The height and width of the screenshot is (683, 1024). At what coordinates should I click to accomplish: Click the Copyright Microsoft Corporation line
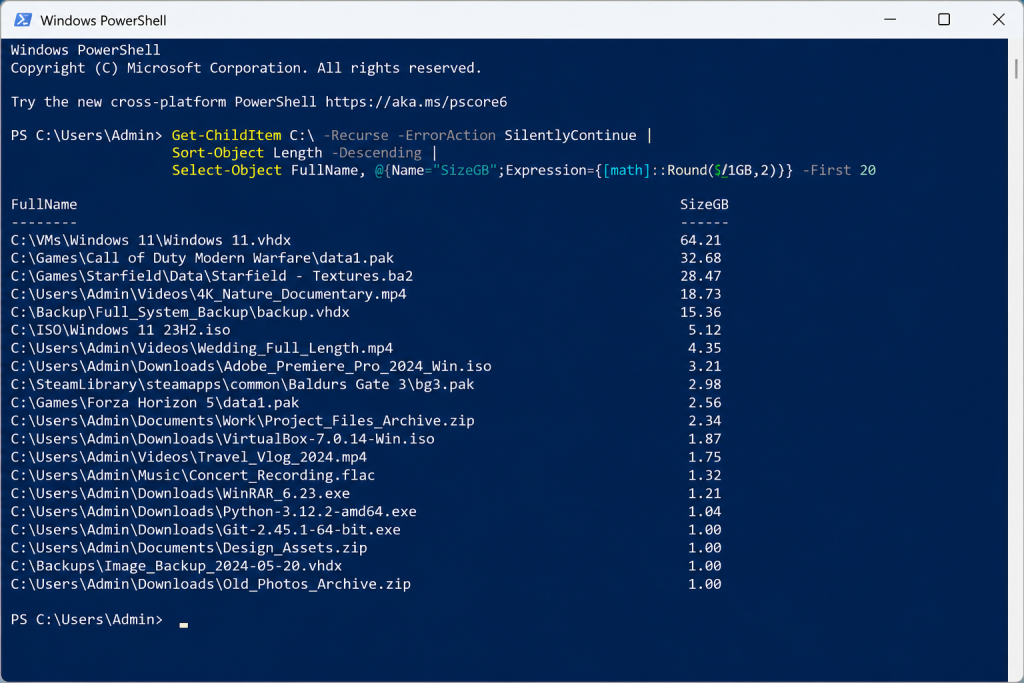pyautogui.click(x=246, y=68)
